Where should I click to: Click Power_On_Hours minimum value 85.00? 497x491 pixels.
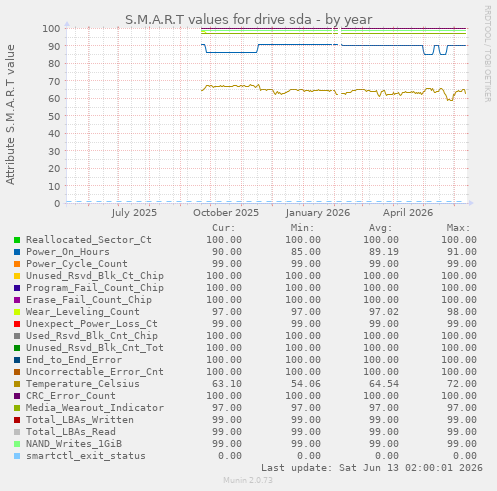click(x=306, y=252)
